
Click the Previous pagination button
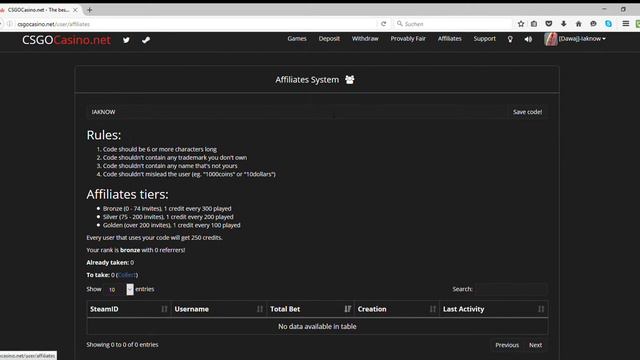click(x=507, y=345)
